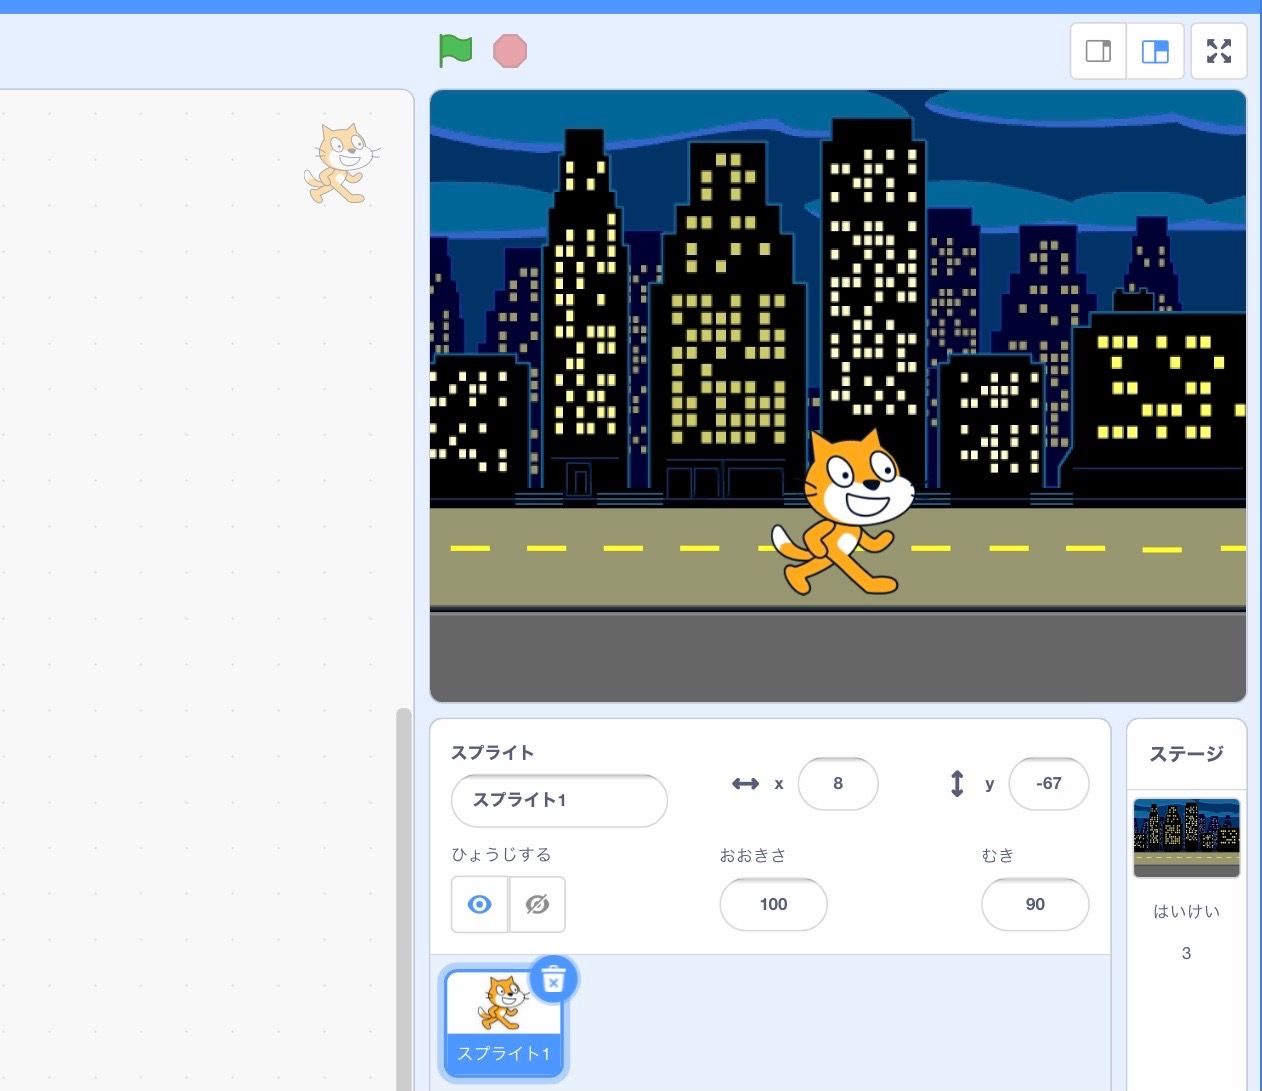Delete スプライト1 using the trash icon

click(x=554, y=981)
